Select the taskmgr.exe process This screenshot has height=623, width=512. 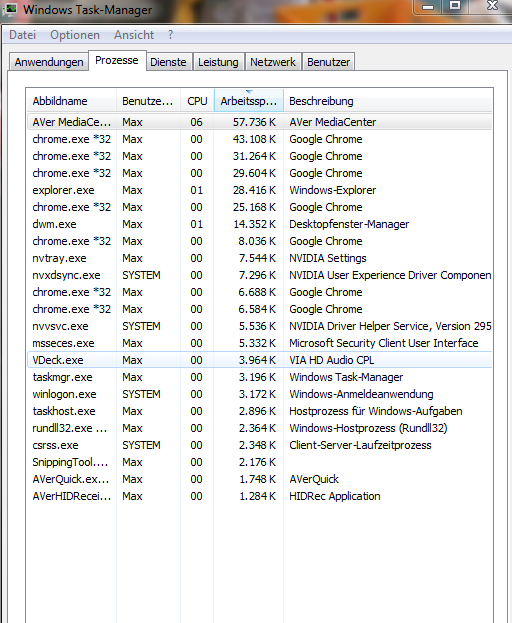click(260, 377)
